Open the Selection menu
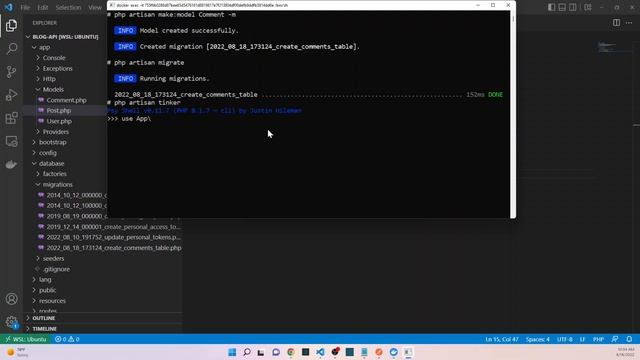This screenshot has width=640, height=360. (x=68, y=7)
